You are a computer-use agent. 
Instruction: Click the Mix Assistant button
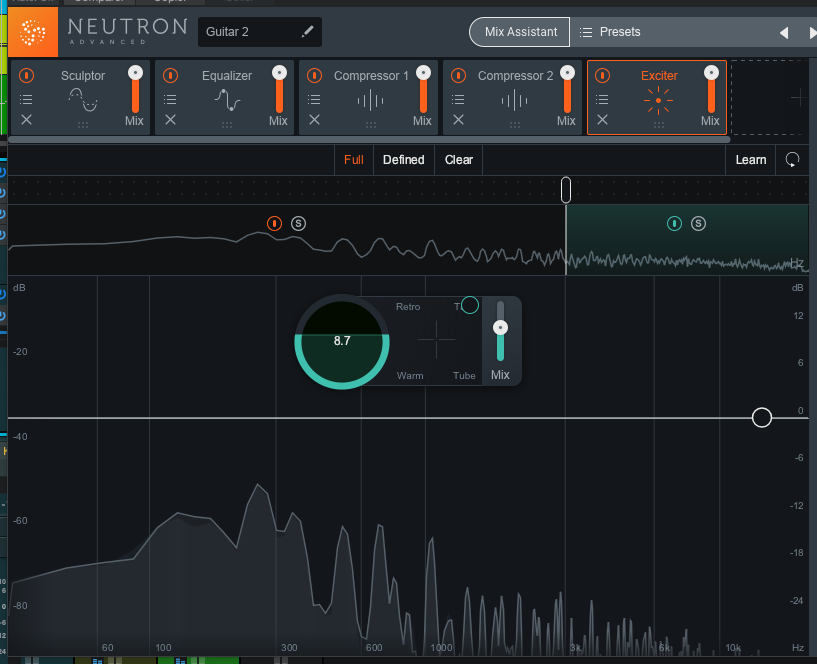[518, 31]
